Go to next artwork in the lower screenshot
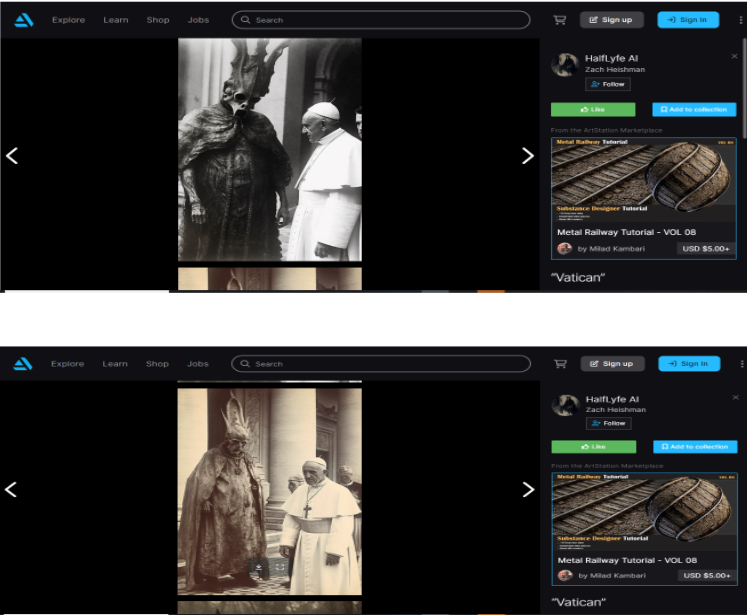 [528, 489]
